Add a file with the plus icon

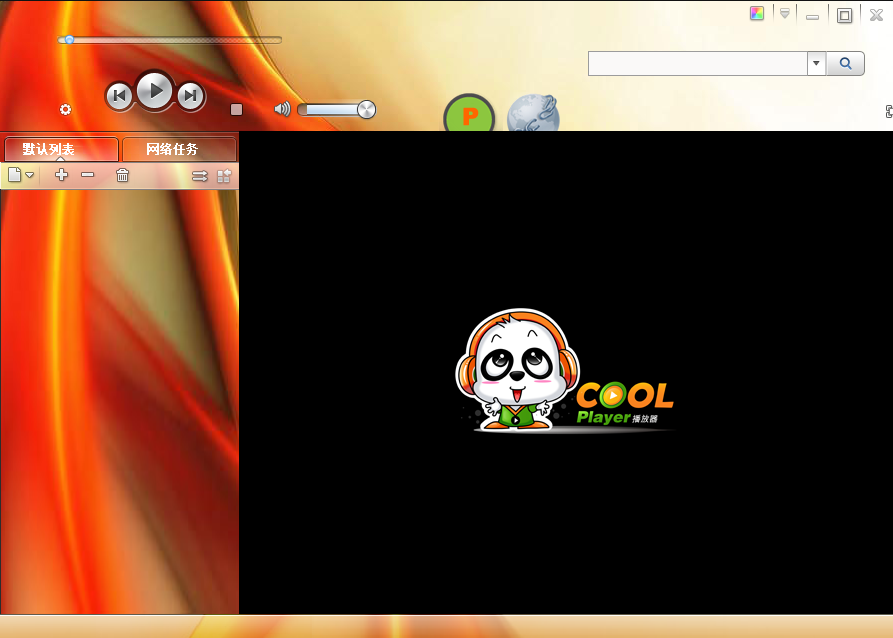point(61,175)
